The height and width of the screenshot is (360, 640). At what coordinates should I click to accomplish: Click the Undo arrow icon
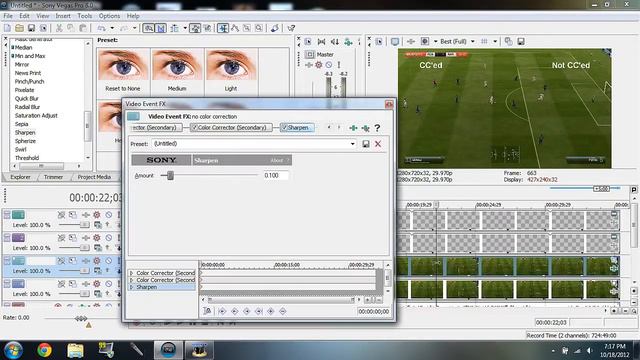click(101, 28)
